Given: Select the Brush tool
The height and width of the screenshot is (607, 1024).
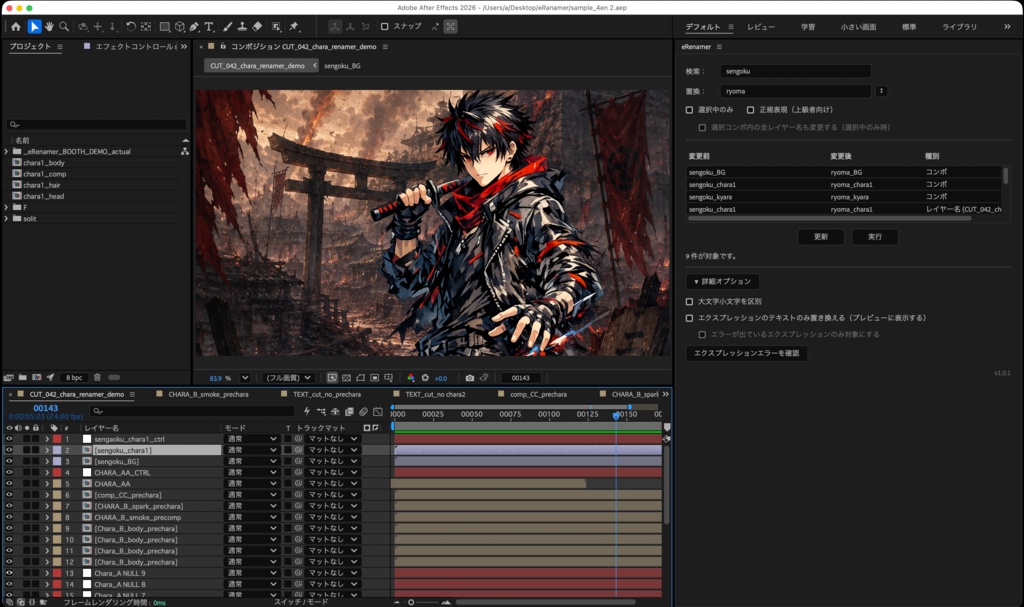Looking at the screenshot, I should pos(227,27).
